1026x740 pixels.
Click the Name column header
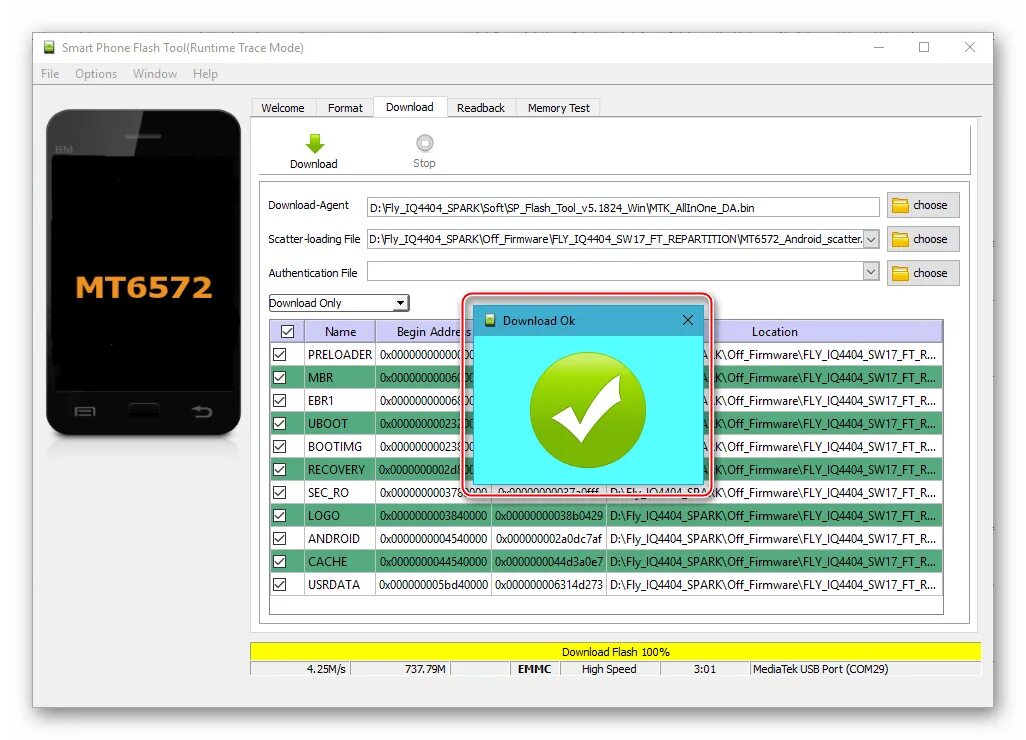340,332
